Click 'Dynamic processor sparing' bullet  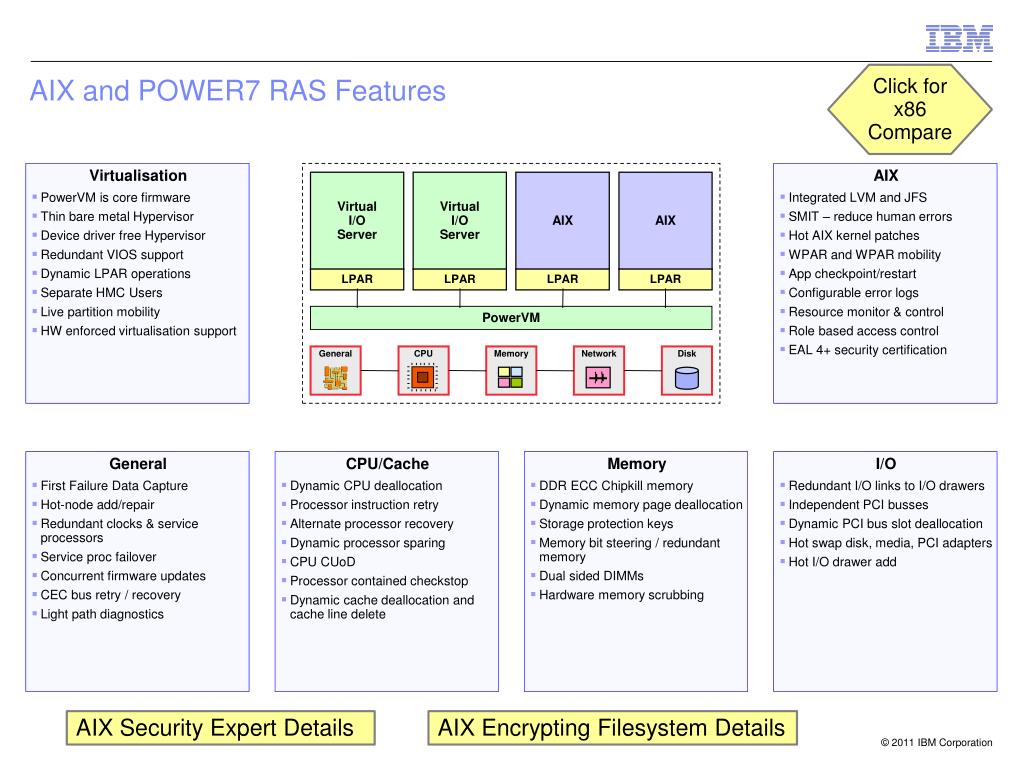coord(367,543)
